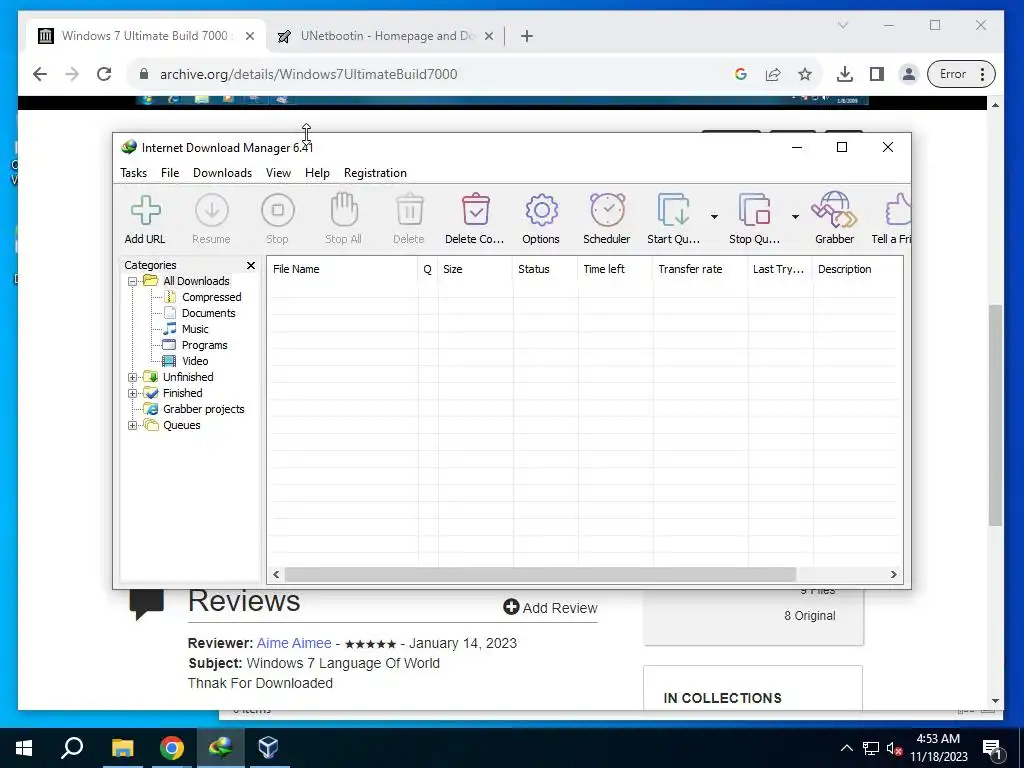
Task: Select Programs category in tree
Action: pyautogui.click(x=204, y=345)
